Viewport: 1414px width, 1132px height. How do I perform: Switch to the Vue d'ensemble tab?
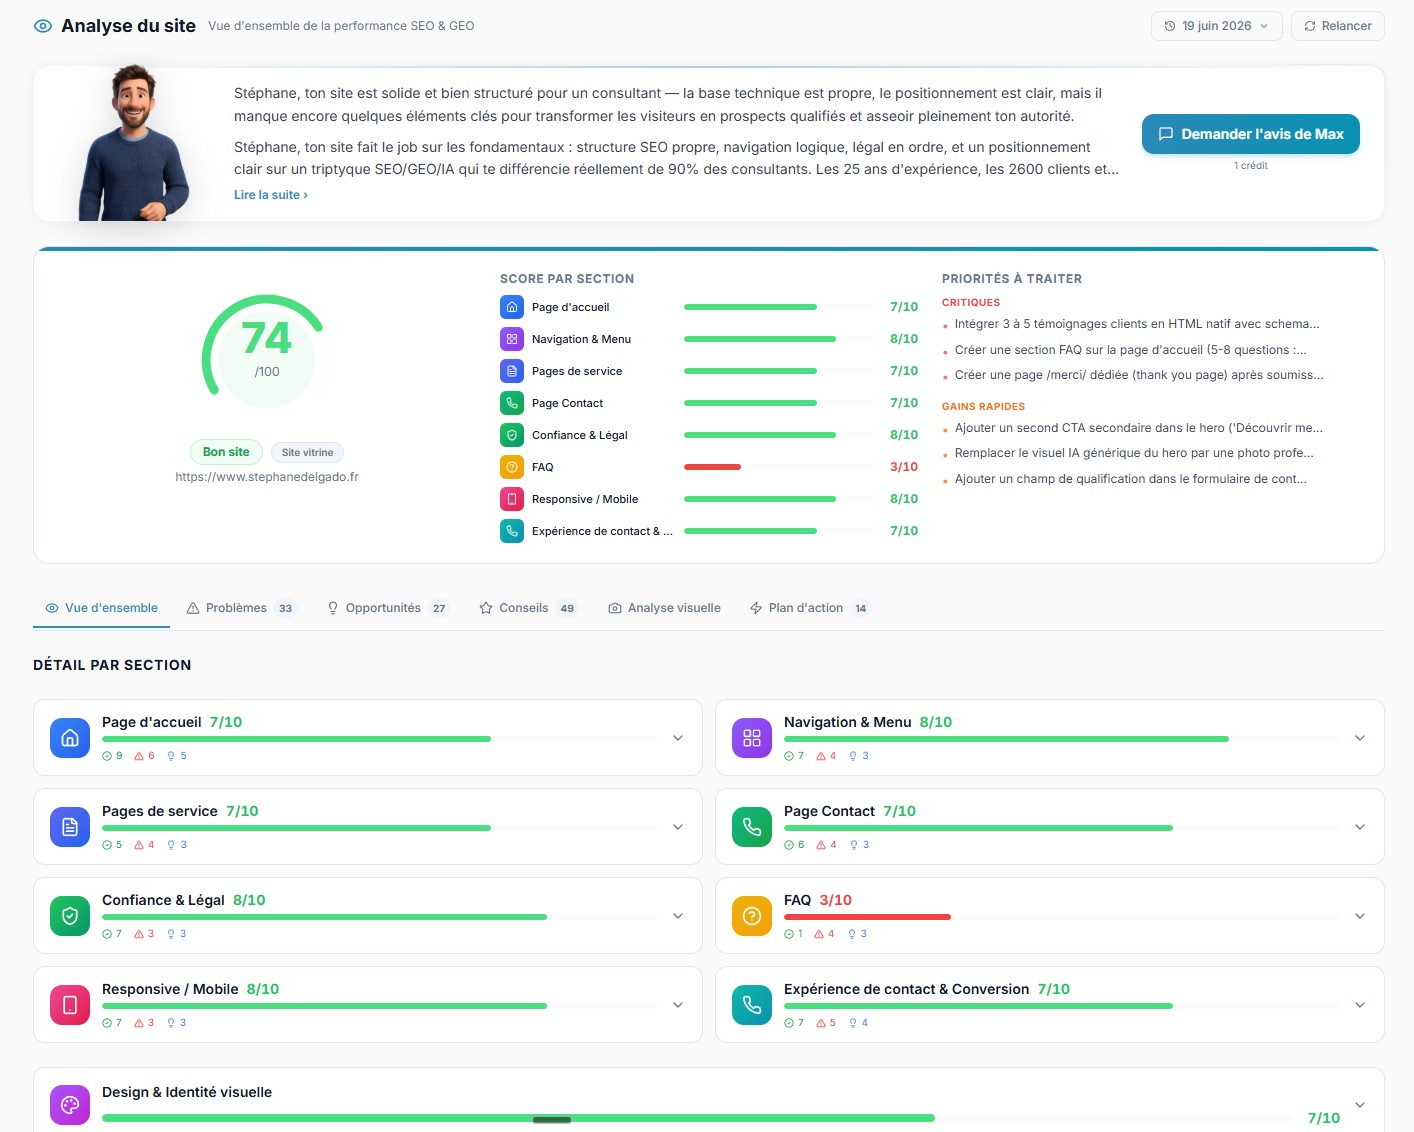(102, 608)
